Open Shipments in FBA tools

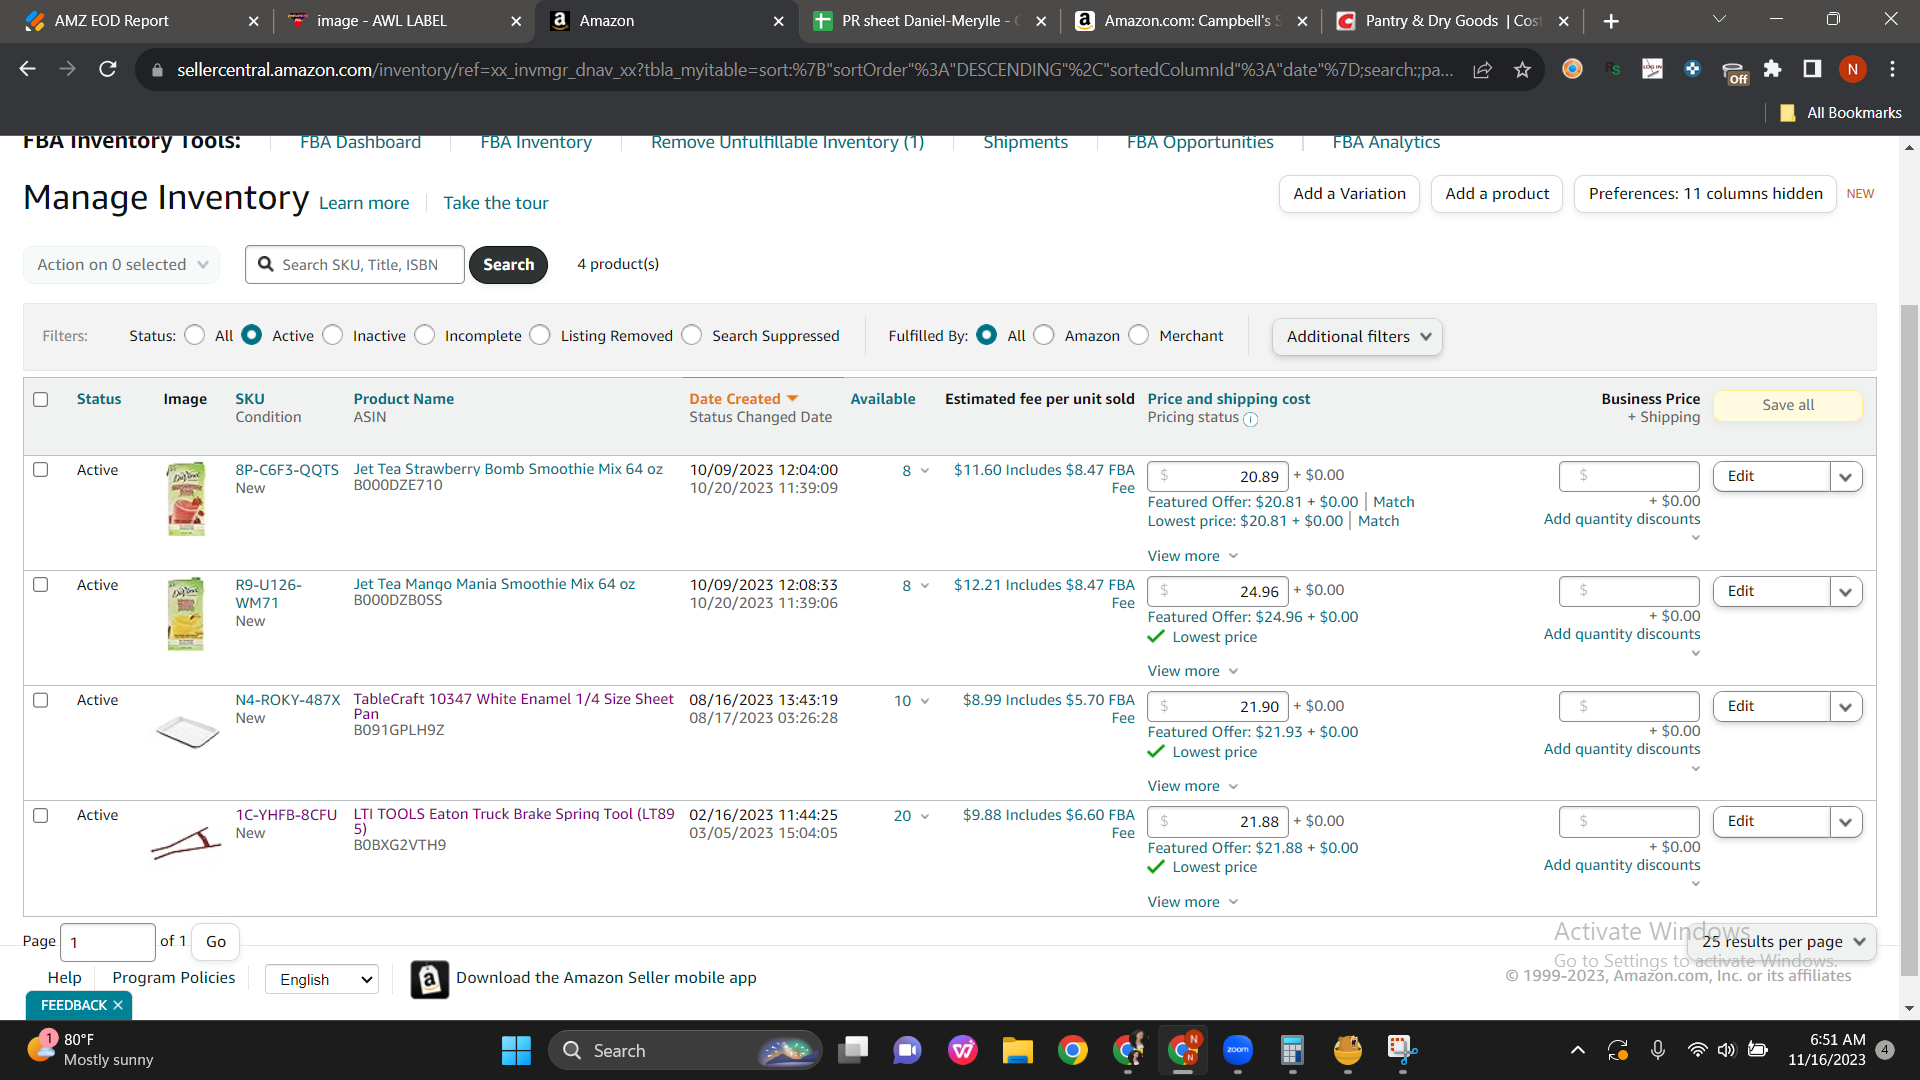click(x=1025, y=143)
